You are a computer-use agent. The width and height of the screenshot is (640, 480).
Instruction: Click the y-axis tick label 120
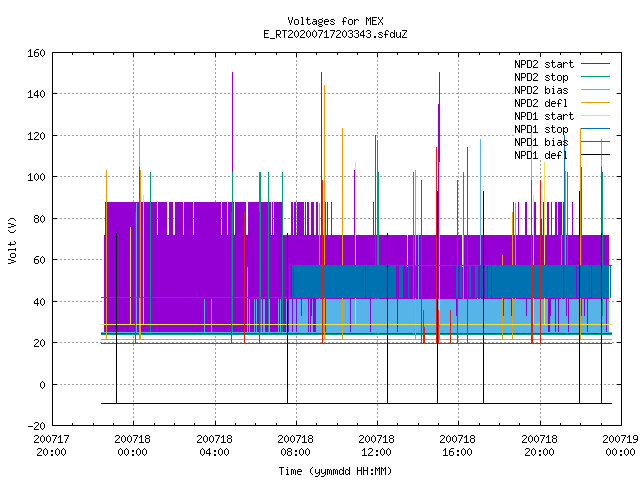click(36, 136)
